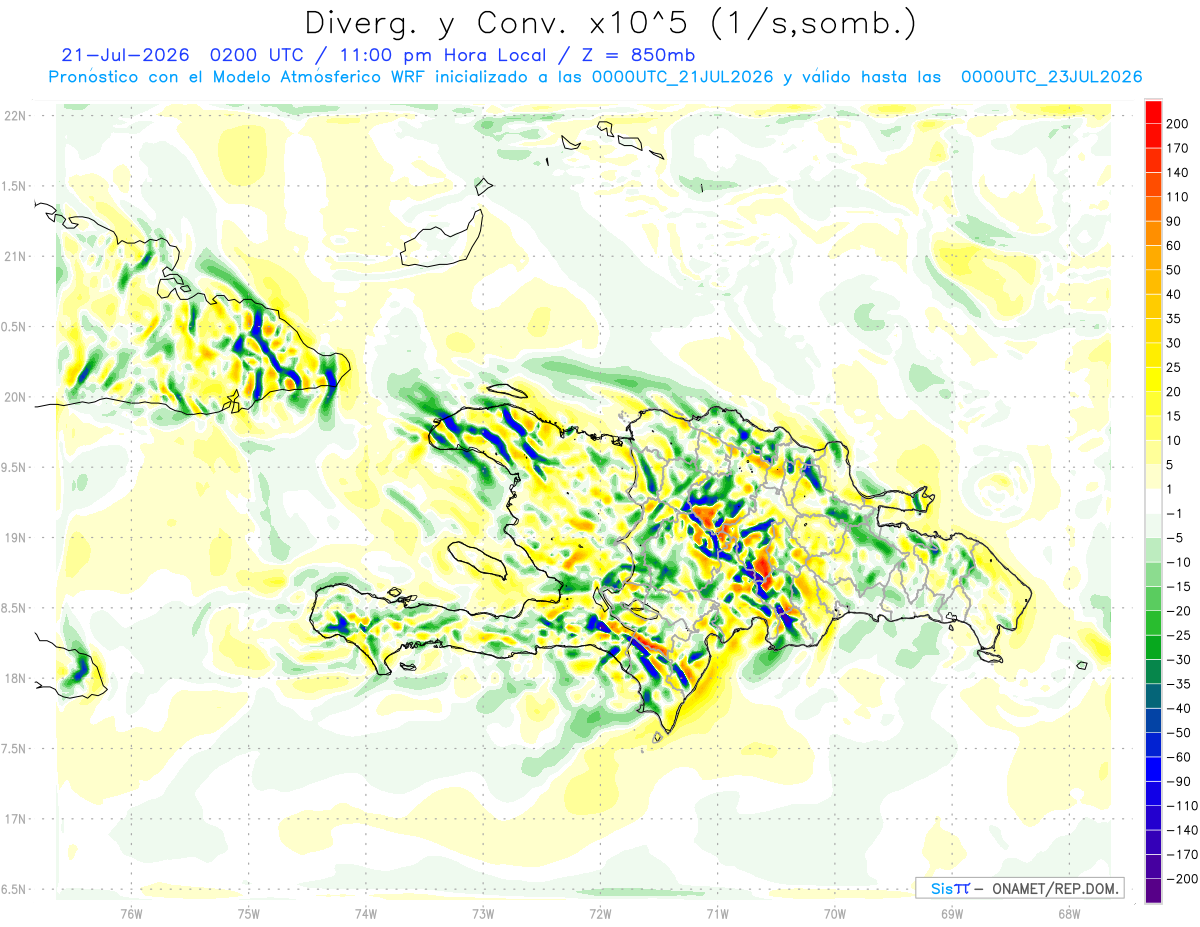Click the dark purple swatch below the -200 label

coord(1153,891)
